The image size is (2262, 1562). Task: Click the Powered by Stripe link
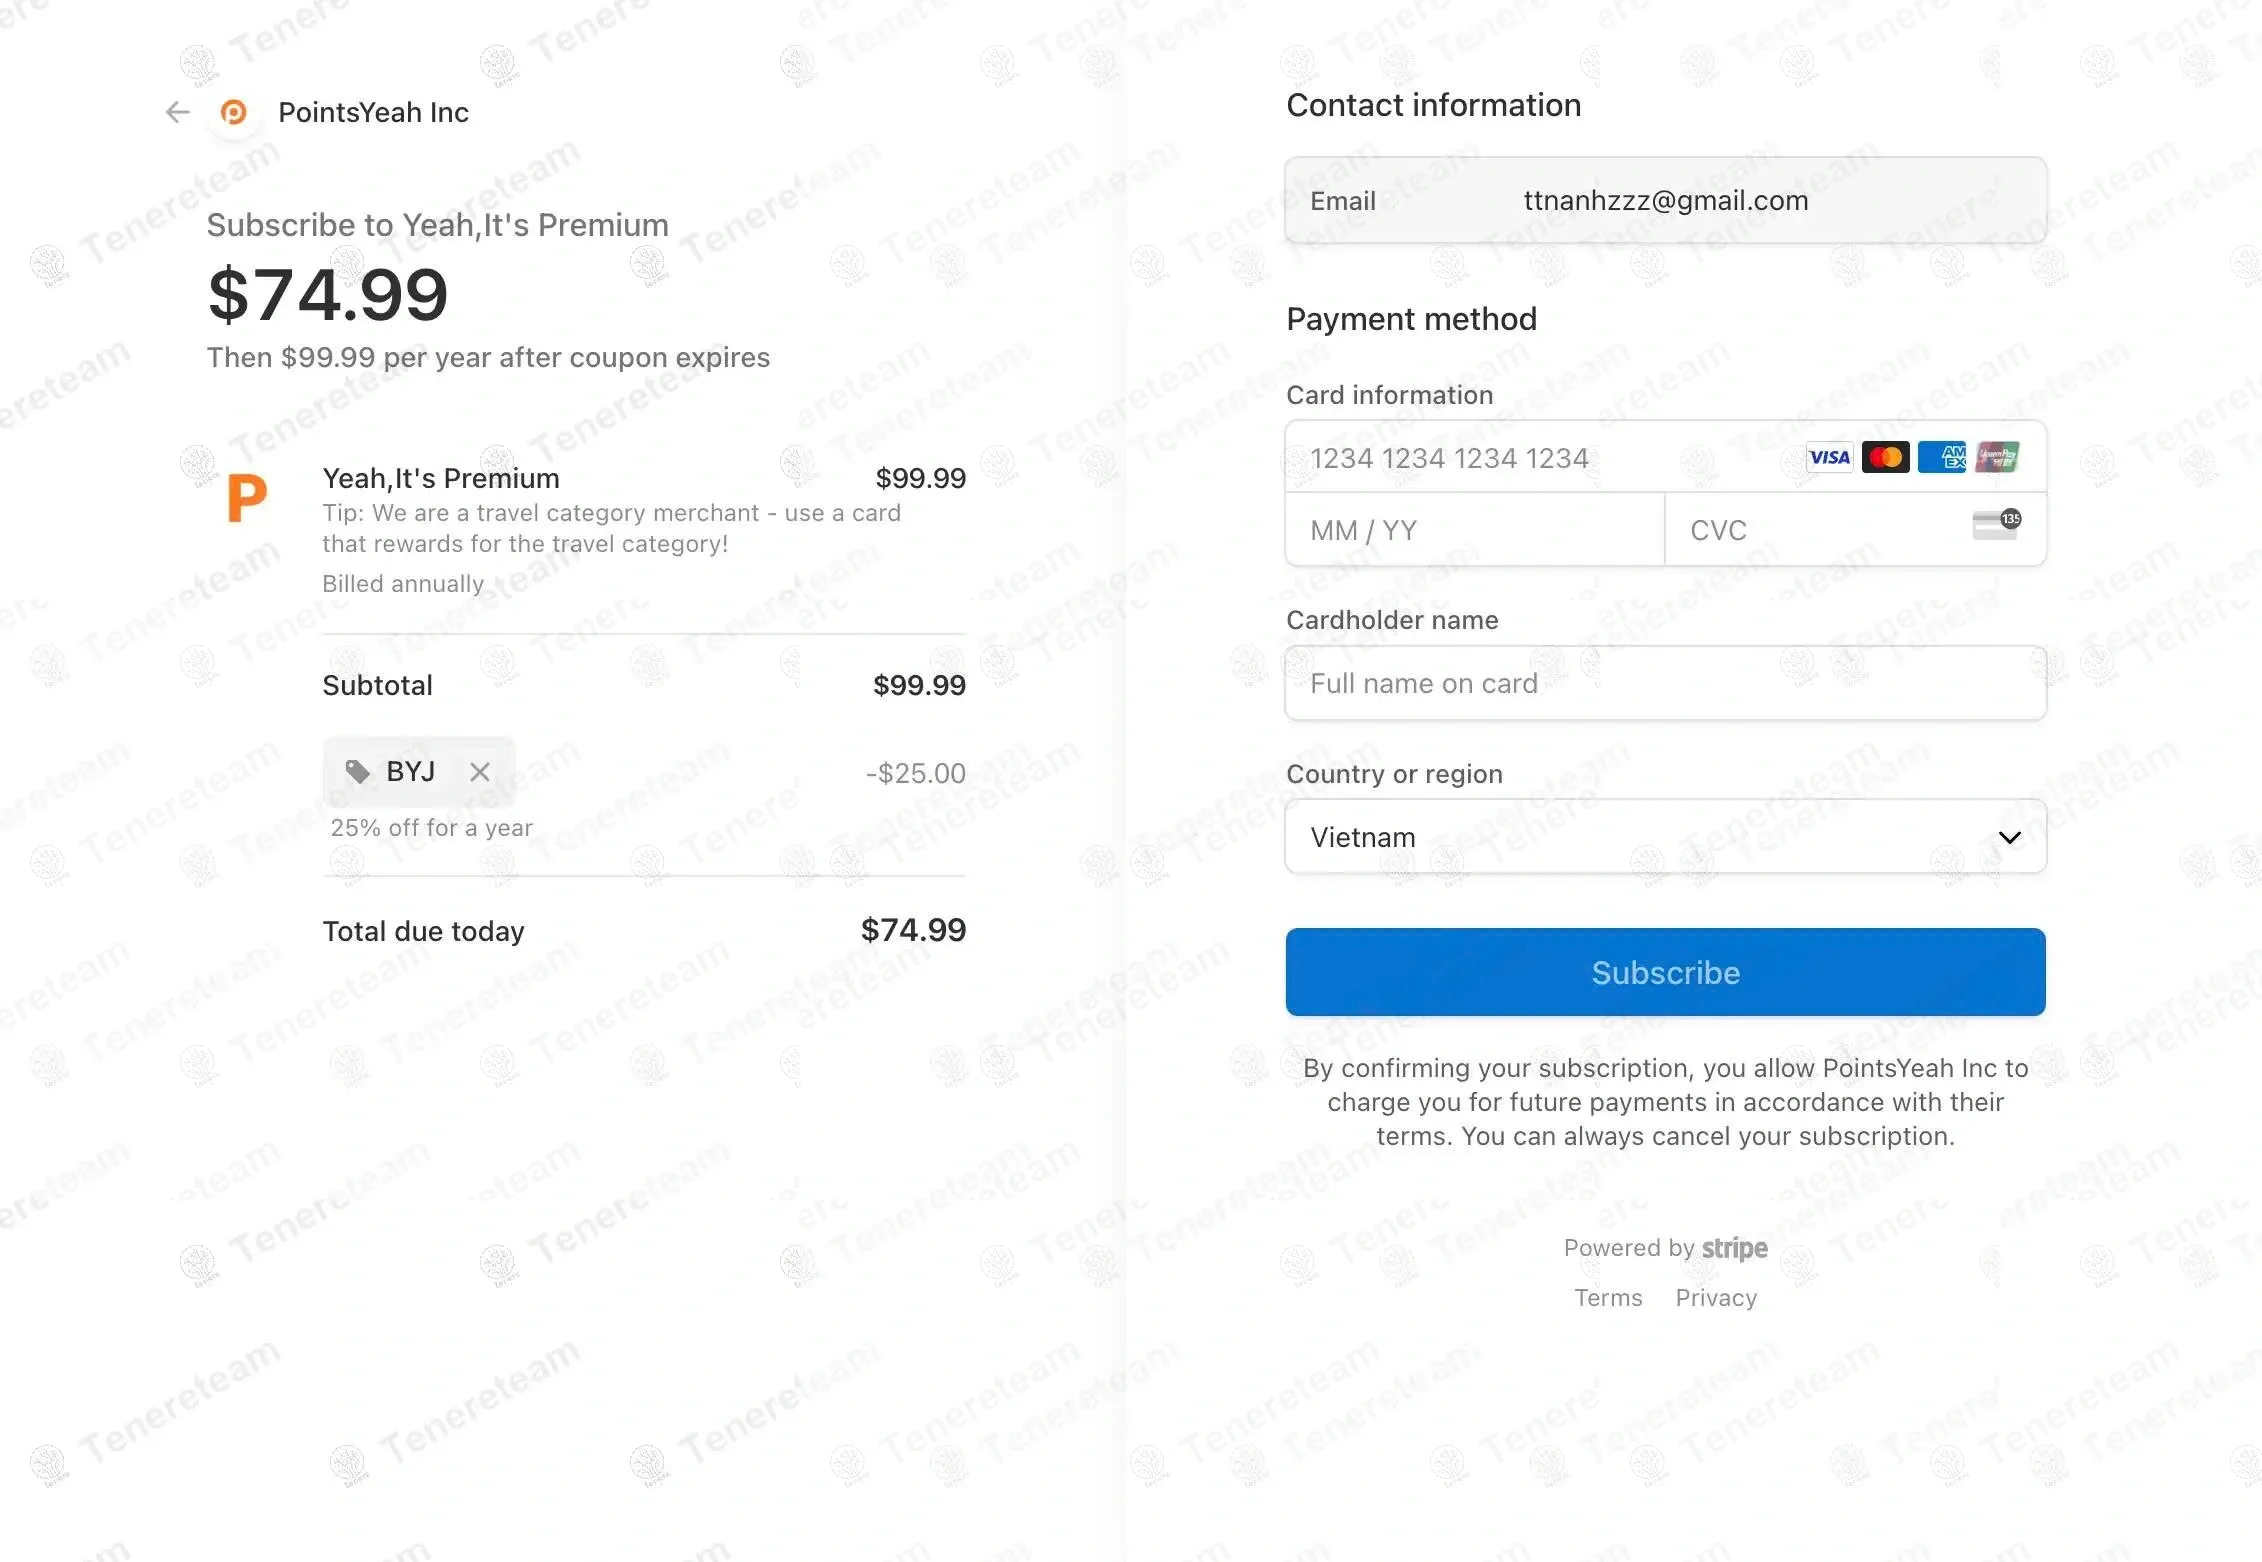click(x=1665, y=1248)
